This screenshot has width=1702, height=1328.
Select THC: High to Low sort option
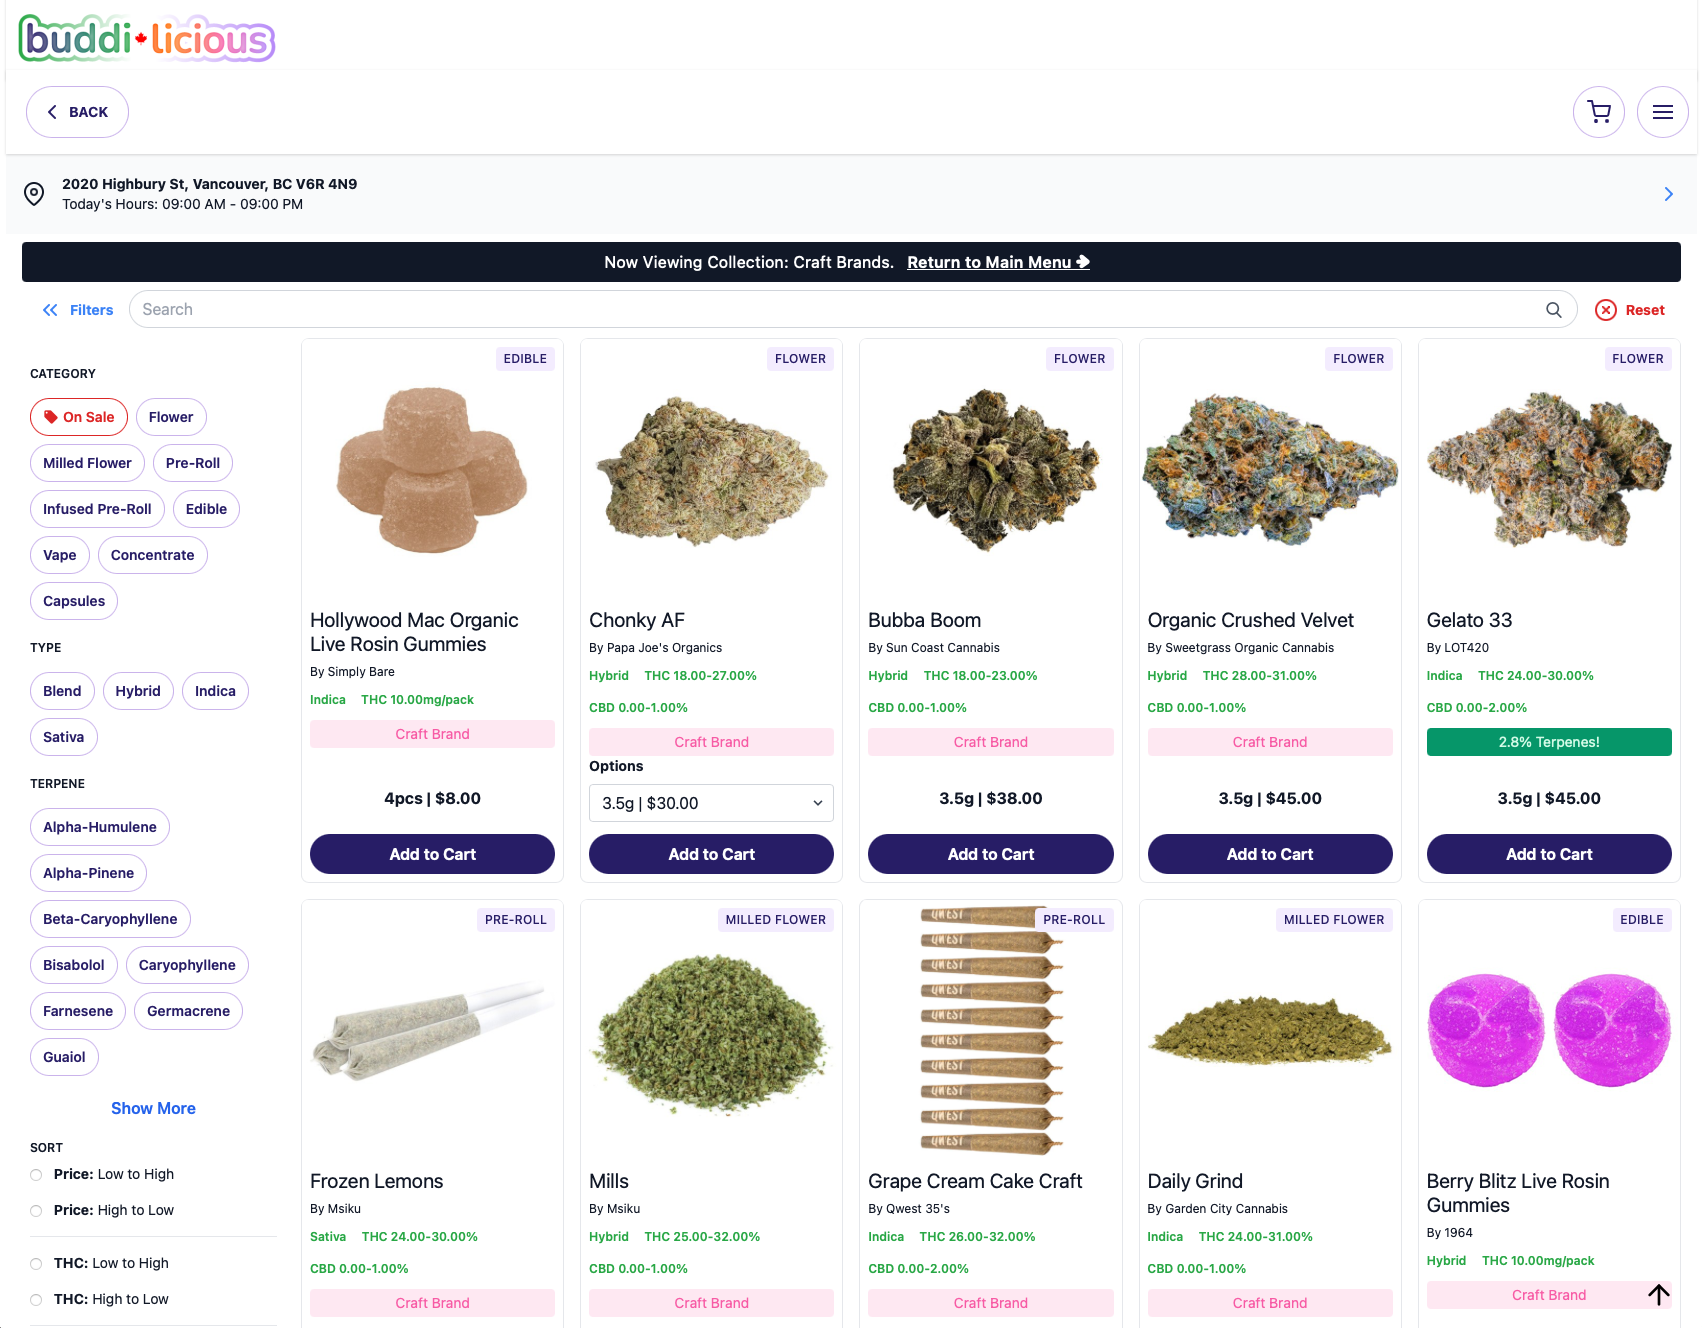(100, 1299)
